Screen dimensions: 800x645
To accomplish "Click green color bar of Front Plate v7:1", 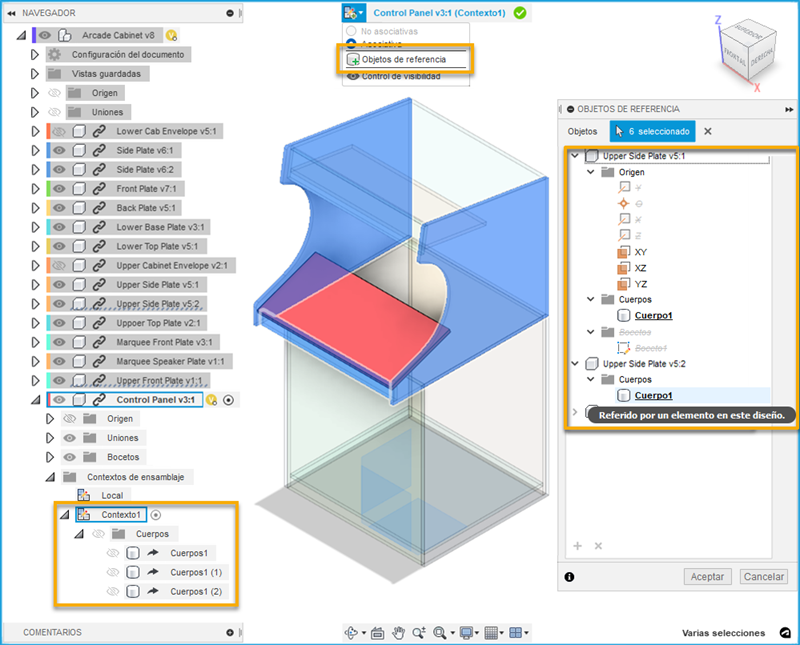I will [48, 189].
